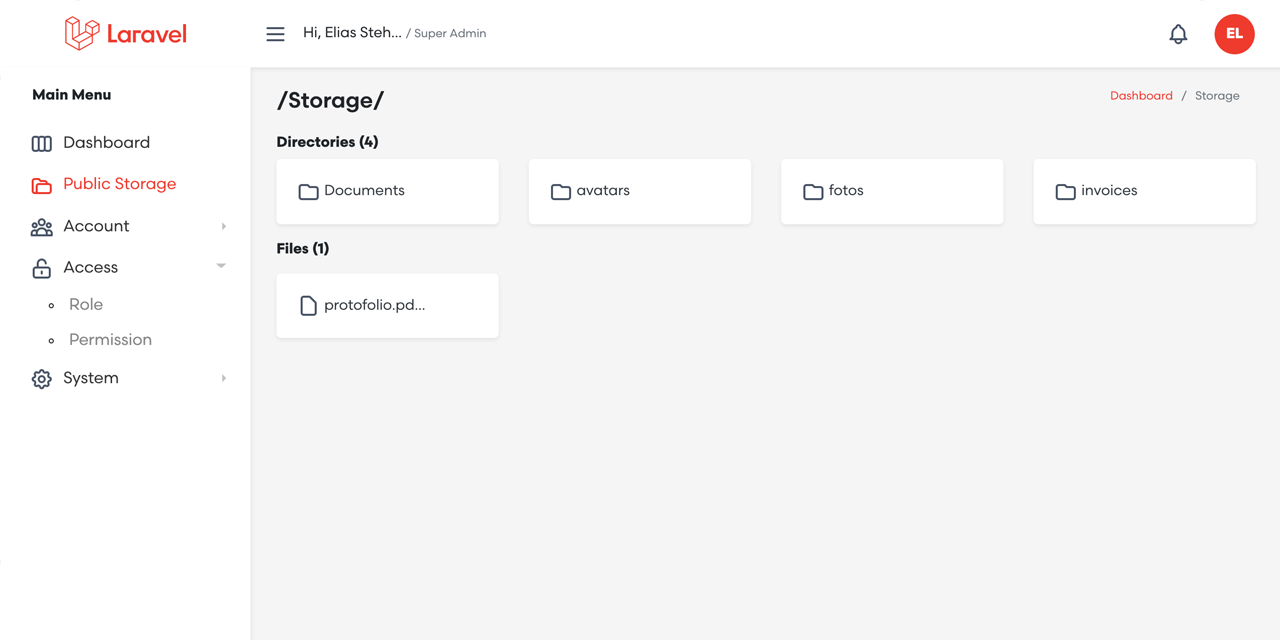Select Permission from the sidebar menu
The image size is (1280, 640).
(110, 339)
